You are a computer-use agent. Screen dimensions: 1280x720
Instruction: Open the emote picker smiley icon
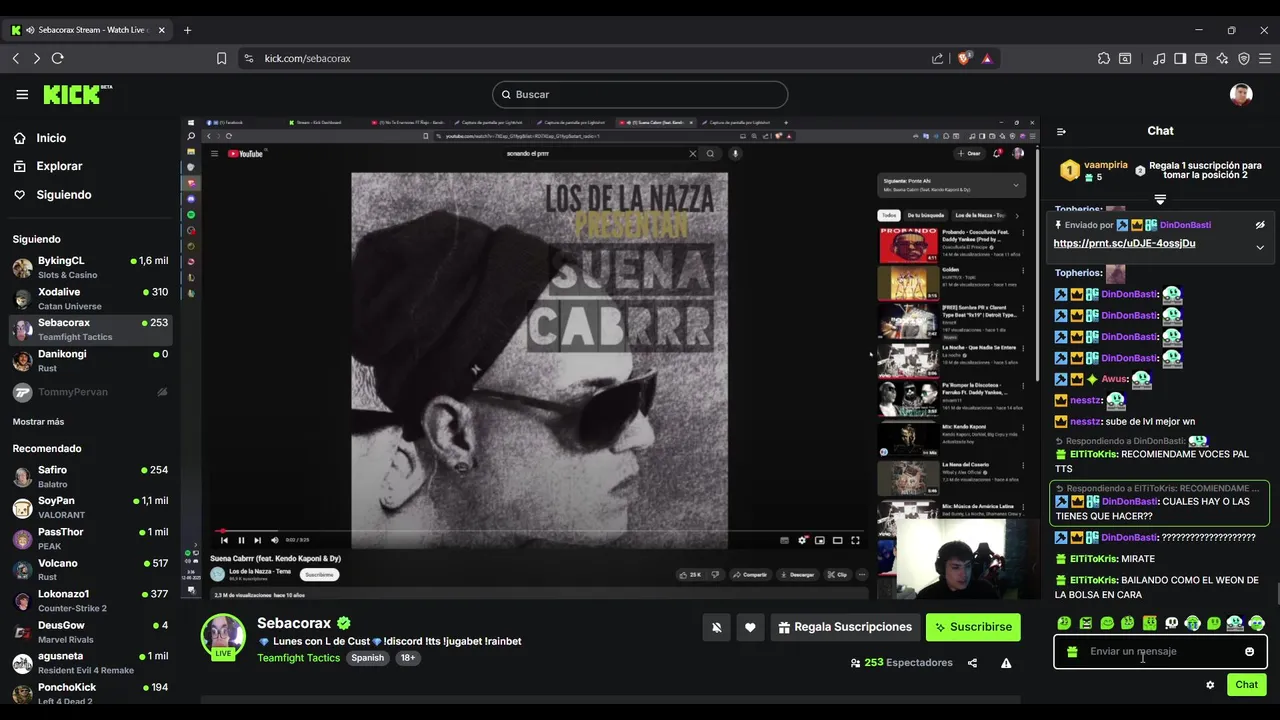(x=1249, y=652)
